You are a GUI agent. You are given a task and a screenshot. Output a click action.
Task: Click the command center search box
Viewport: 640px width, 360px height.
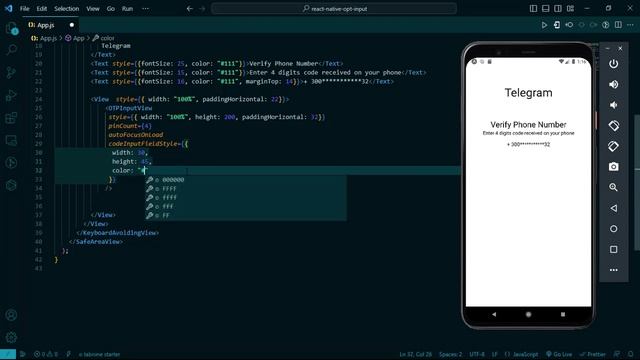tap(334, 9)
